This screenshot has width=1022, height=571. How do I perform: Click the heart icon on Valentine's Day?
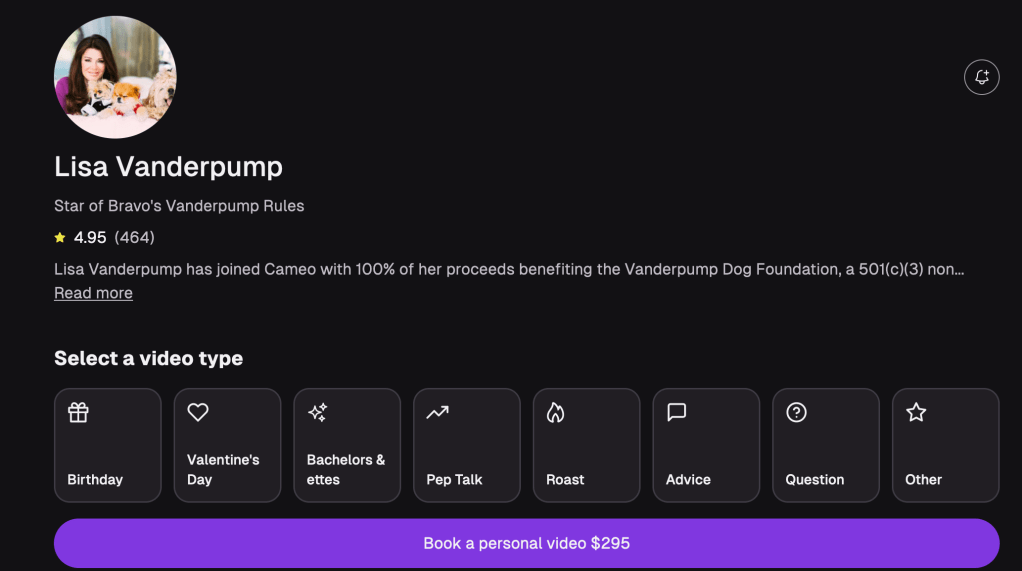(198, 412)
